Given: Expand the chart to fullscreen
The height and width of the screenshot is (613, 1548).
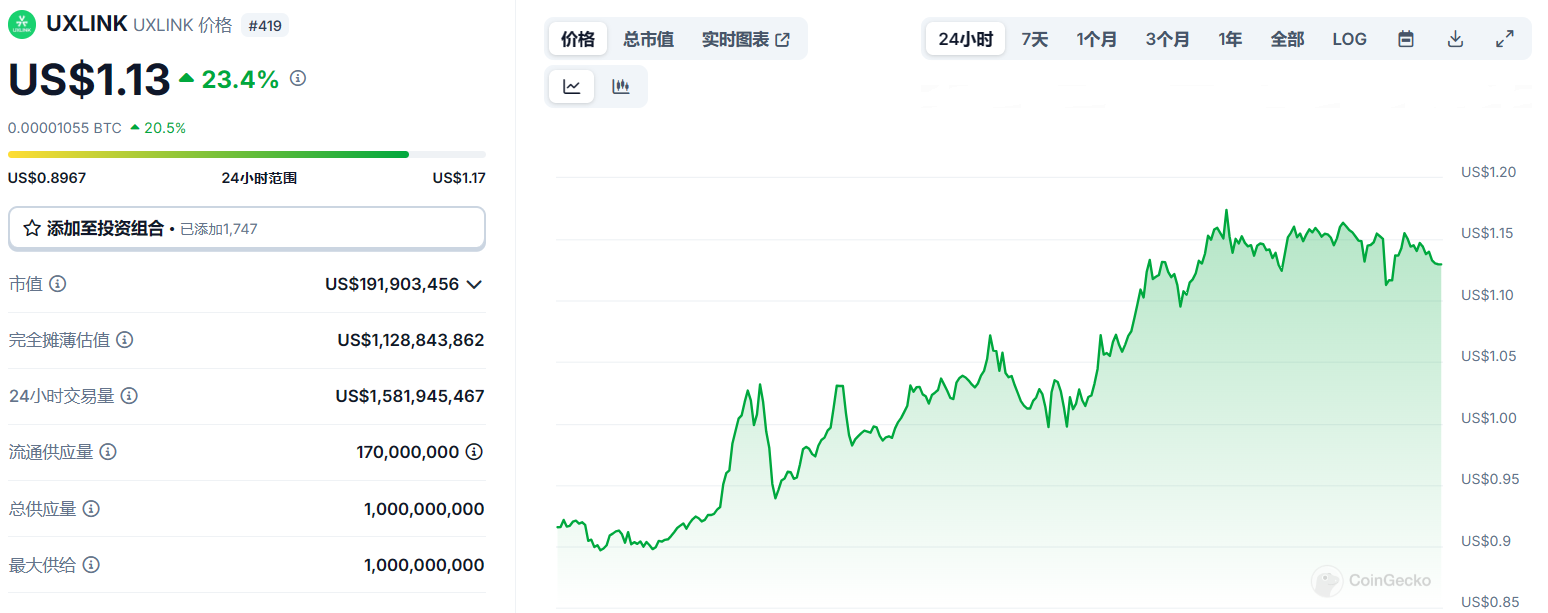Looking at the screenshot, I should click(x=1504, y=39).
